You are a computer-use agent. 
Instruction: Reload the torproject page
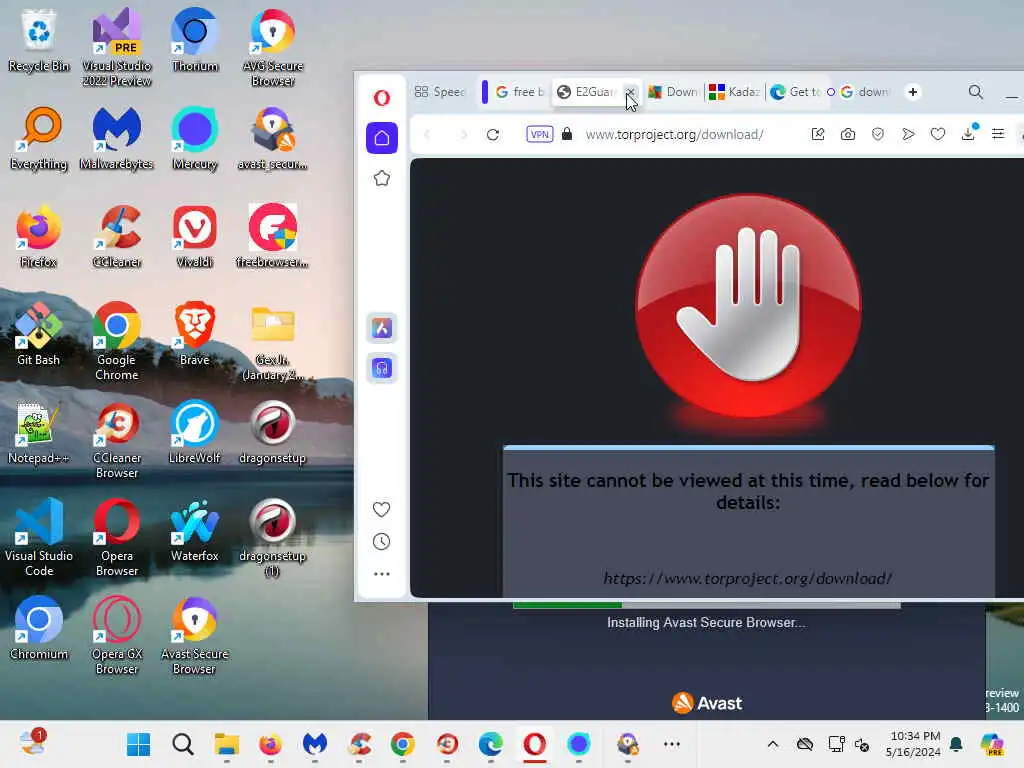point(493,135)
